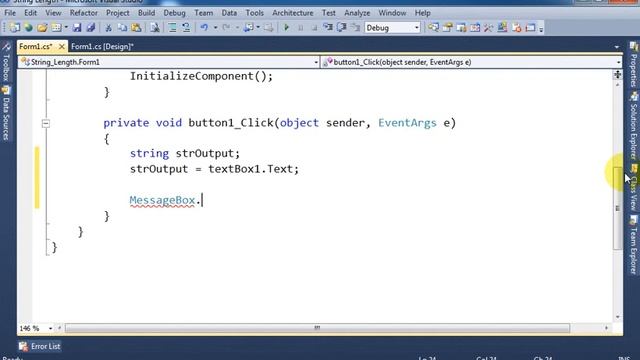Open the active files list dropdown
The height and width of the screenshot is (360, 640).
click(x=616, y=47)
